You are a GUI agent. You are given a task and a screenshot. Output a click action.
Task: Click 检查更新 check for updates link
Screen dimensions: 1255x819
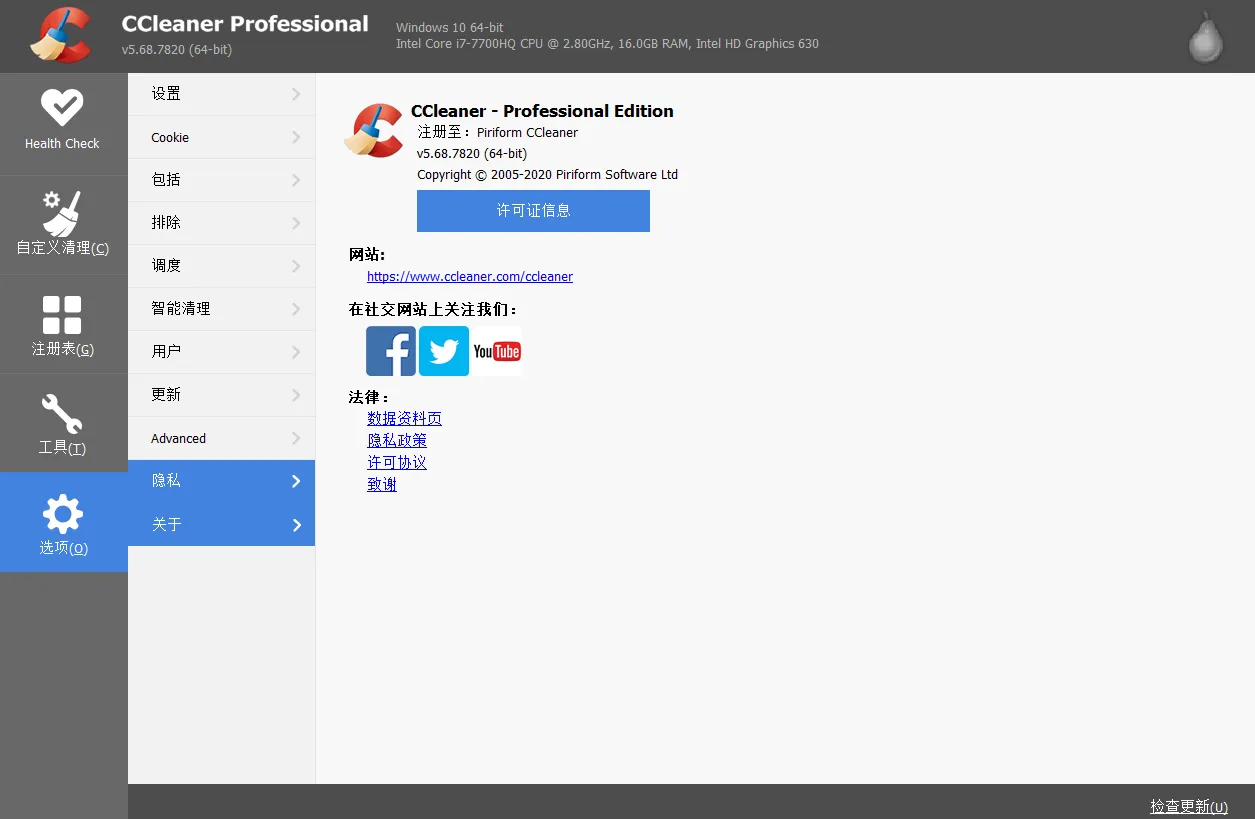pyautogui.click(x=1189, y=806)
